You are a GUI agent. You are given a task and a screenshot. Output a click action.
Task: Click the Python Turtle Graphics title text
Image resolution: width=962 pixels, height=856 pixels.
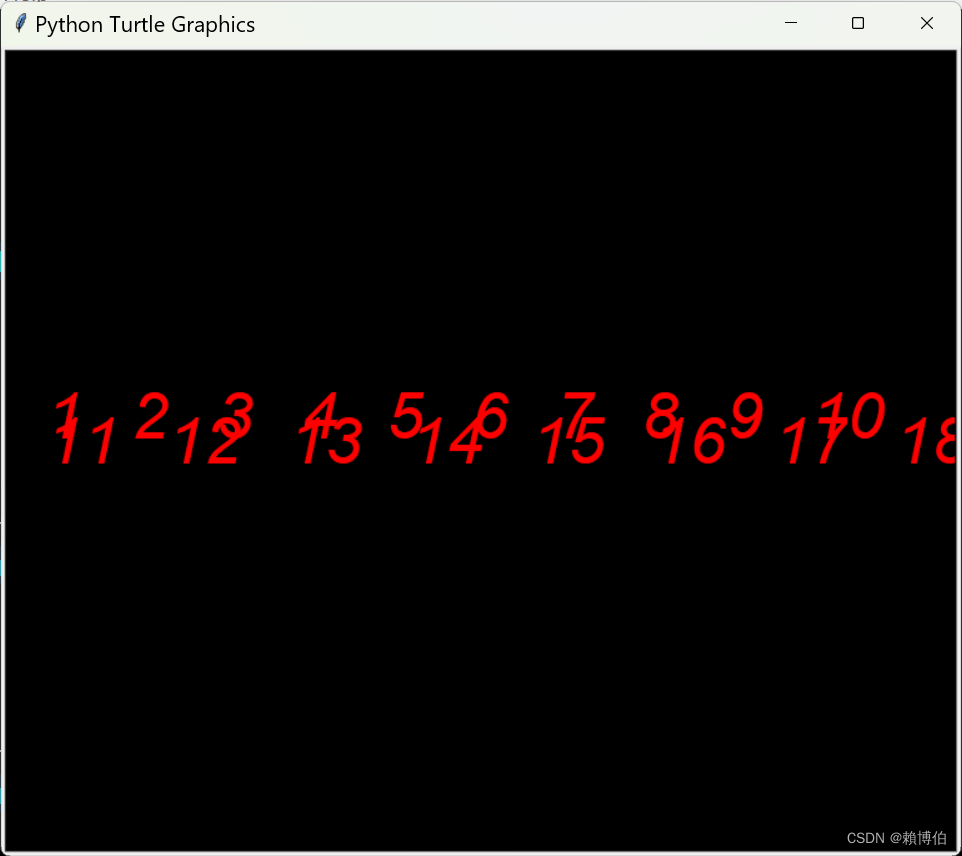pos(145,23)
